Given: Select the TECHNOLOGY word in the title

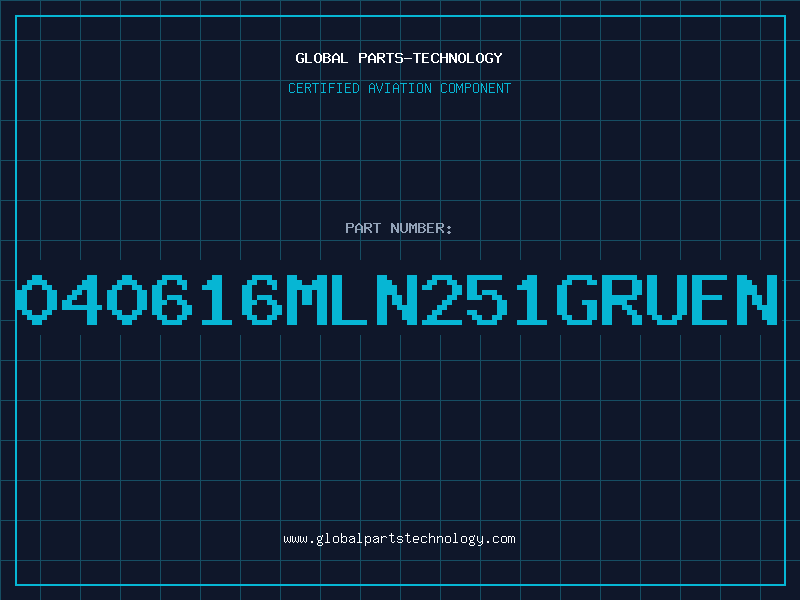Looking at the screenshot, I should [458, 58].
